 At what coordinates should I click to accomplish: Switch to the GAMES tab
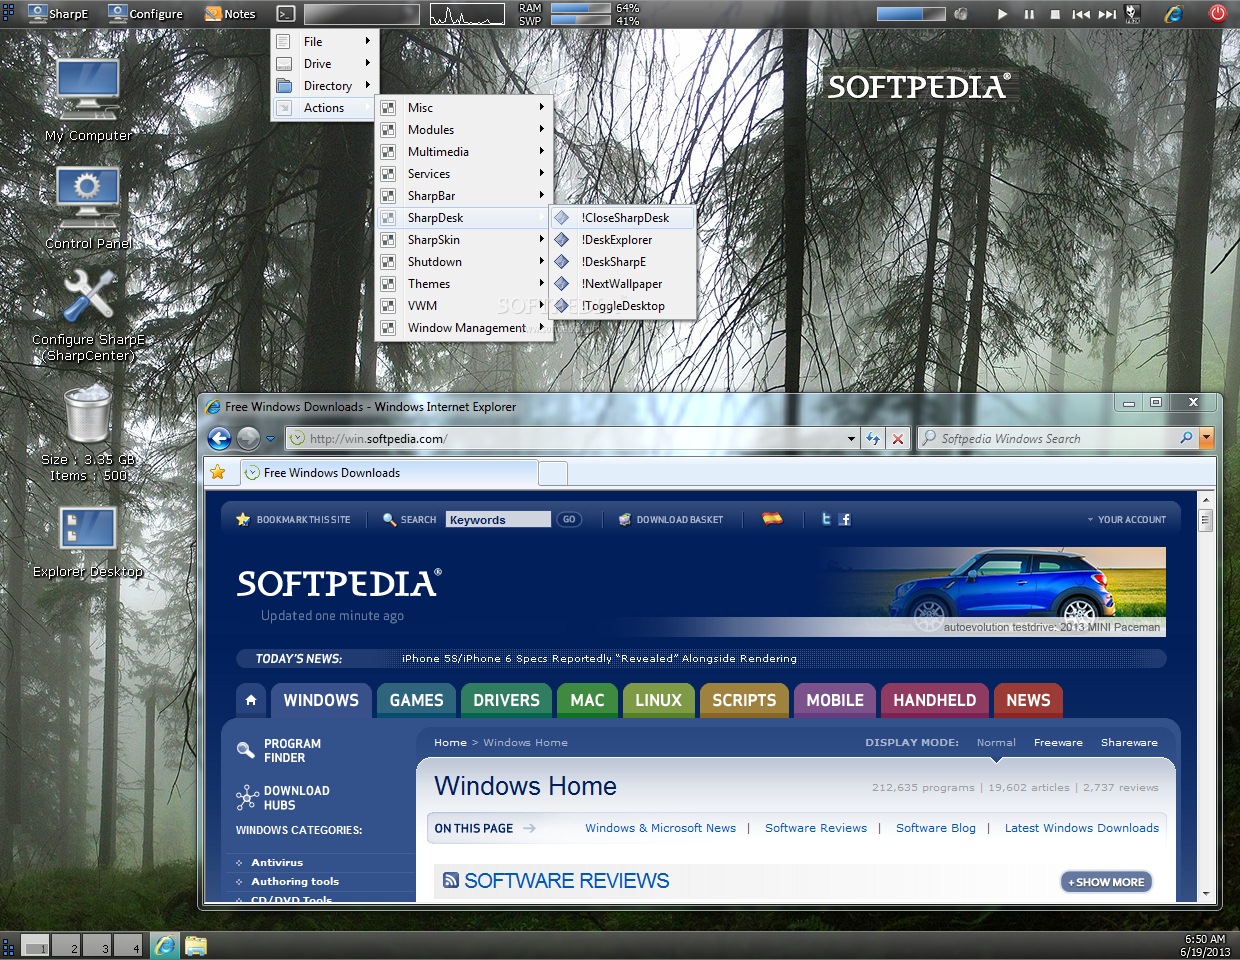tap(416, 700)
